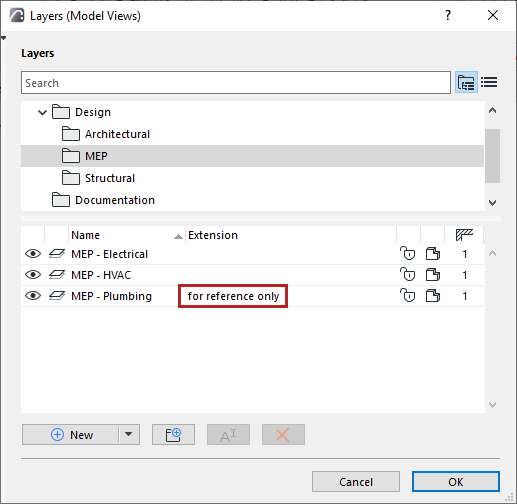Toggle eye icon for MEP - Plumbing
The width and height of the screenshot is (517, 504).
coord(33,296)
